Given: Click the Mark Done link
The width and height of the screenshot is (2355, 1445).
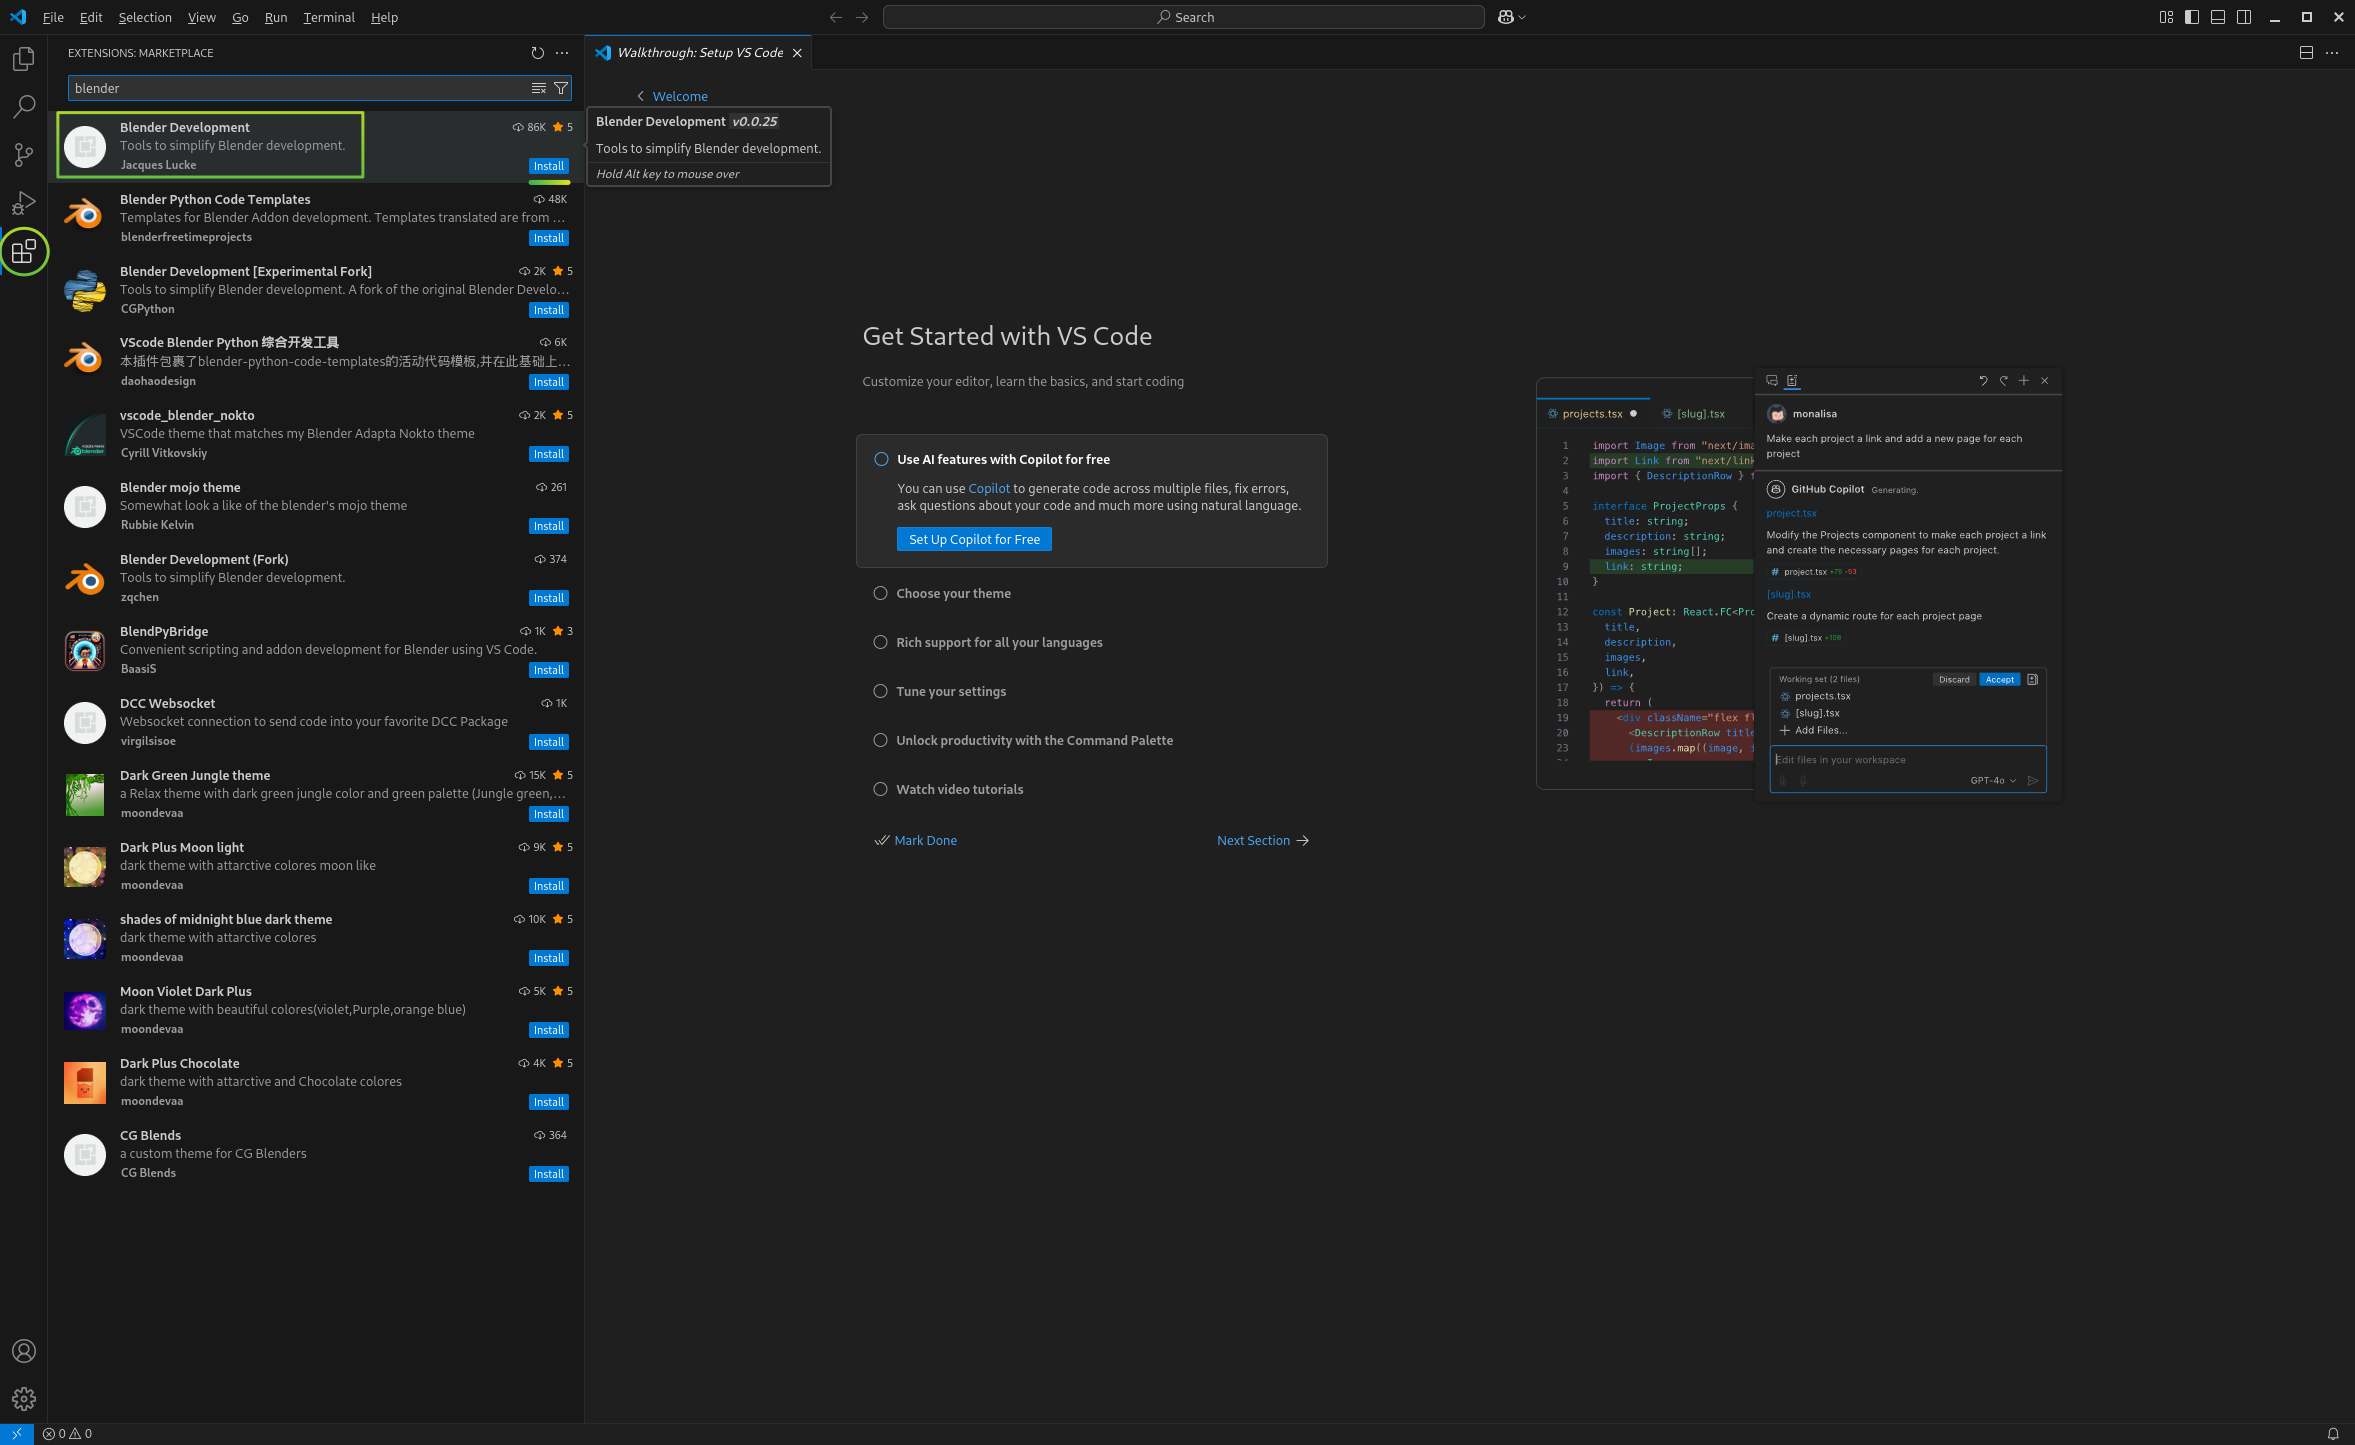Looking at the screenshot, I should point(916,840).
